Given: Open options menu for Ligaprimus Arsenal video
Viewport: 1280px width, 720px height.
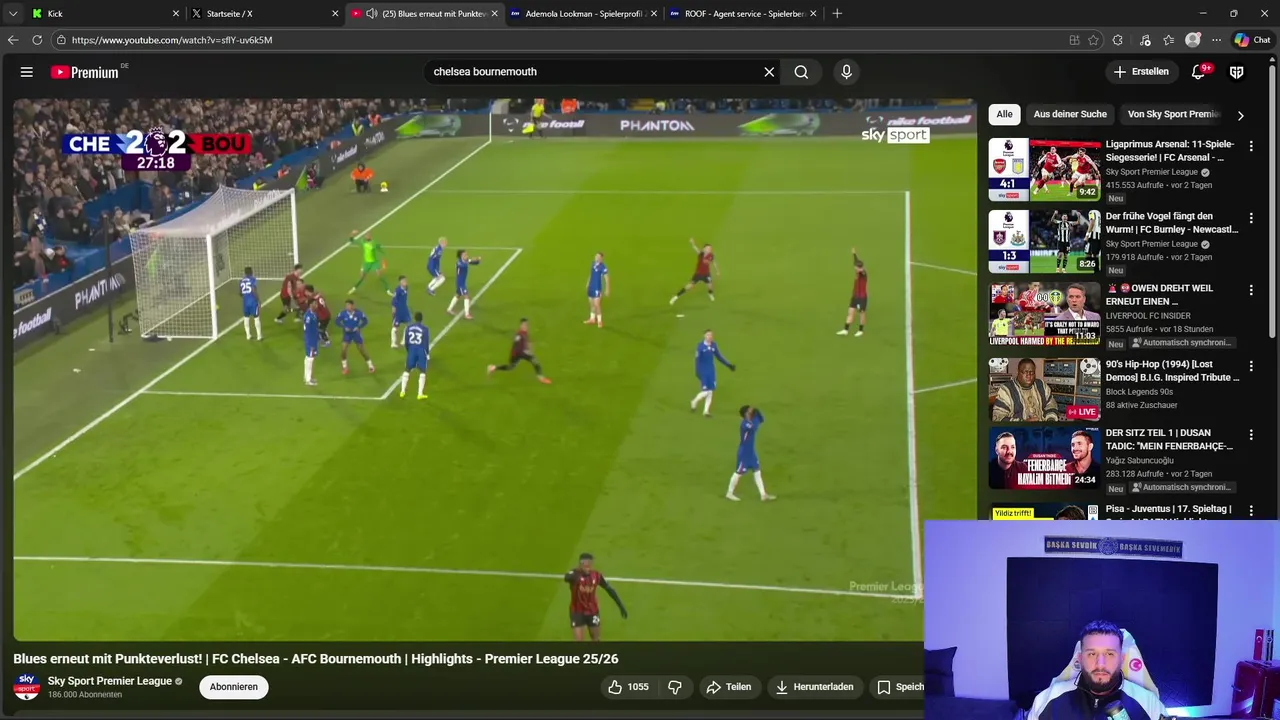Looking at the screenshot, I should [1250, 146].
